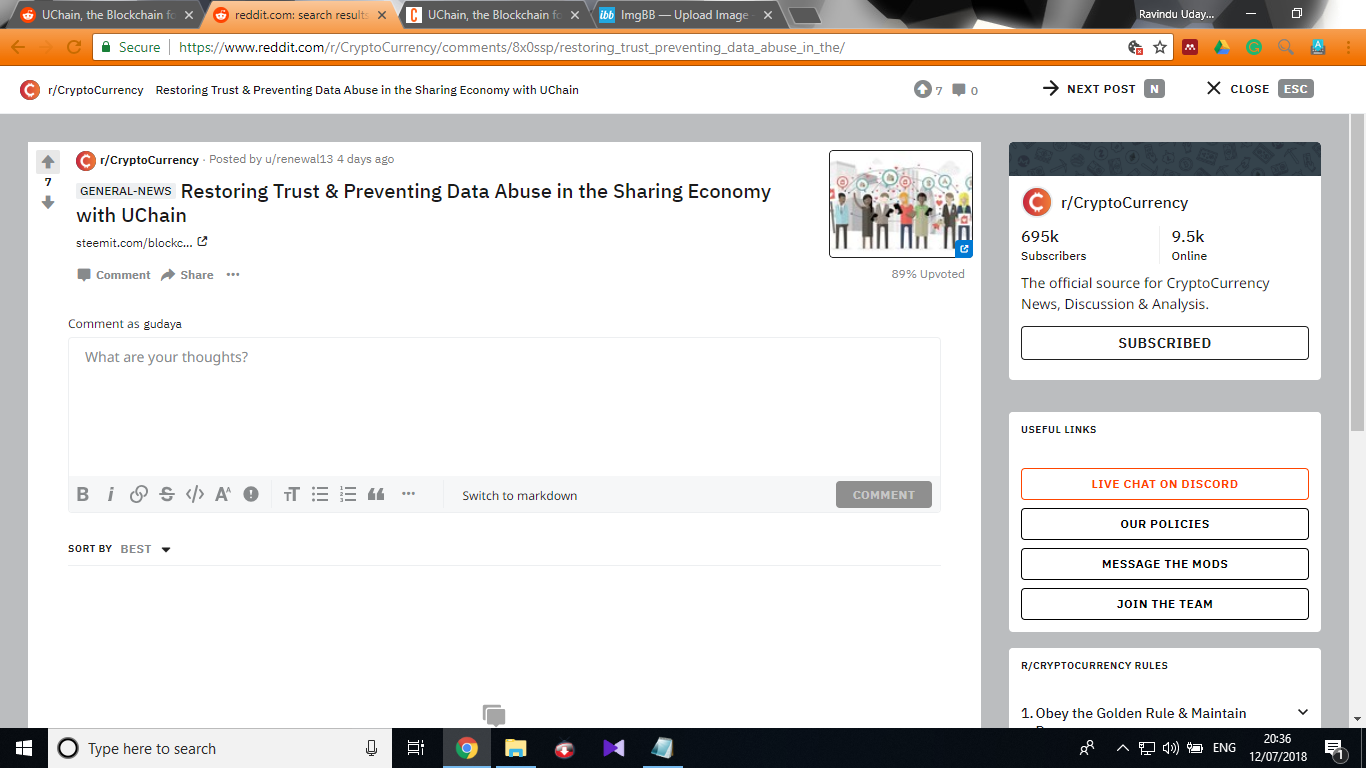Open the post's more actions ellipsis
The width and height of the screenshot is (1366, 768).
pos(233,275)
